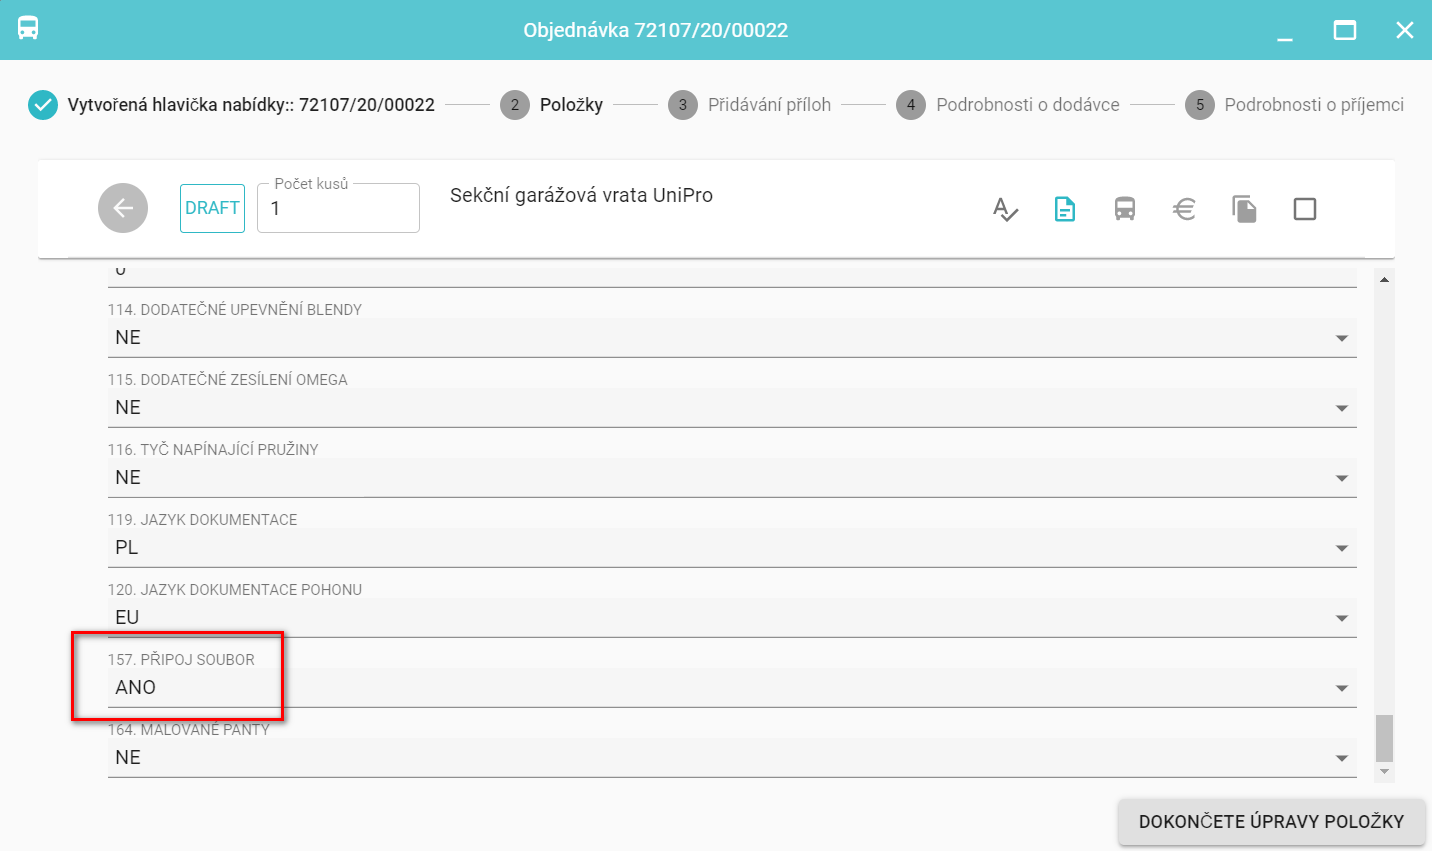Click the back arrow round button
Viewport: 1432px width, 851px height.
click(x=123, y=208)
